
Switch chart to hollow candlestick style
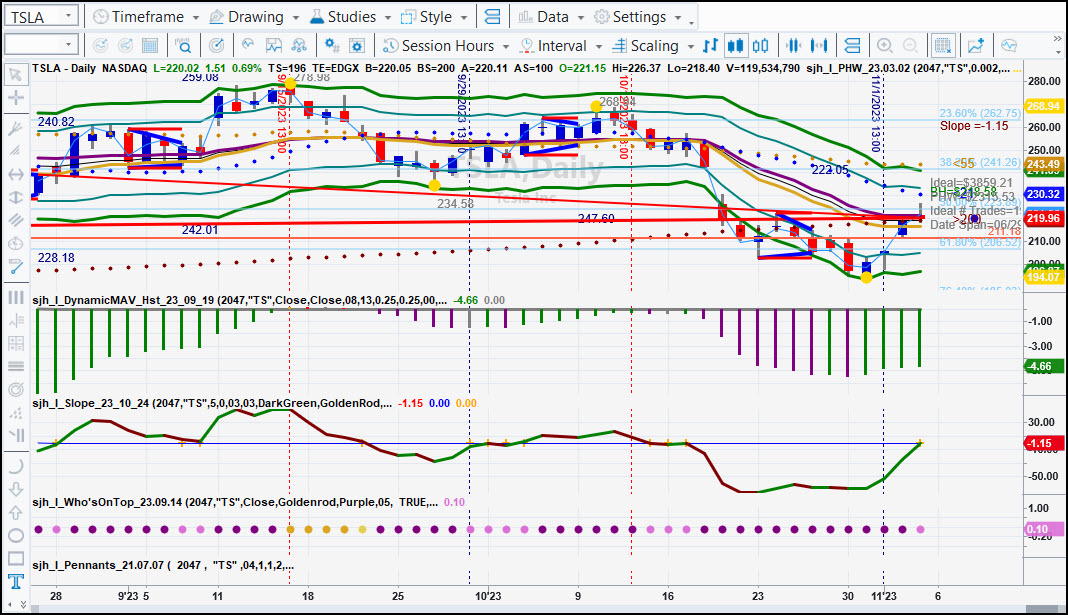761,46
